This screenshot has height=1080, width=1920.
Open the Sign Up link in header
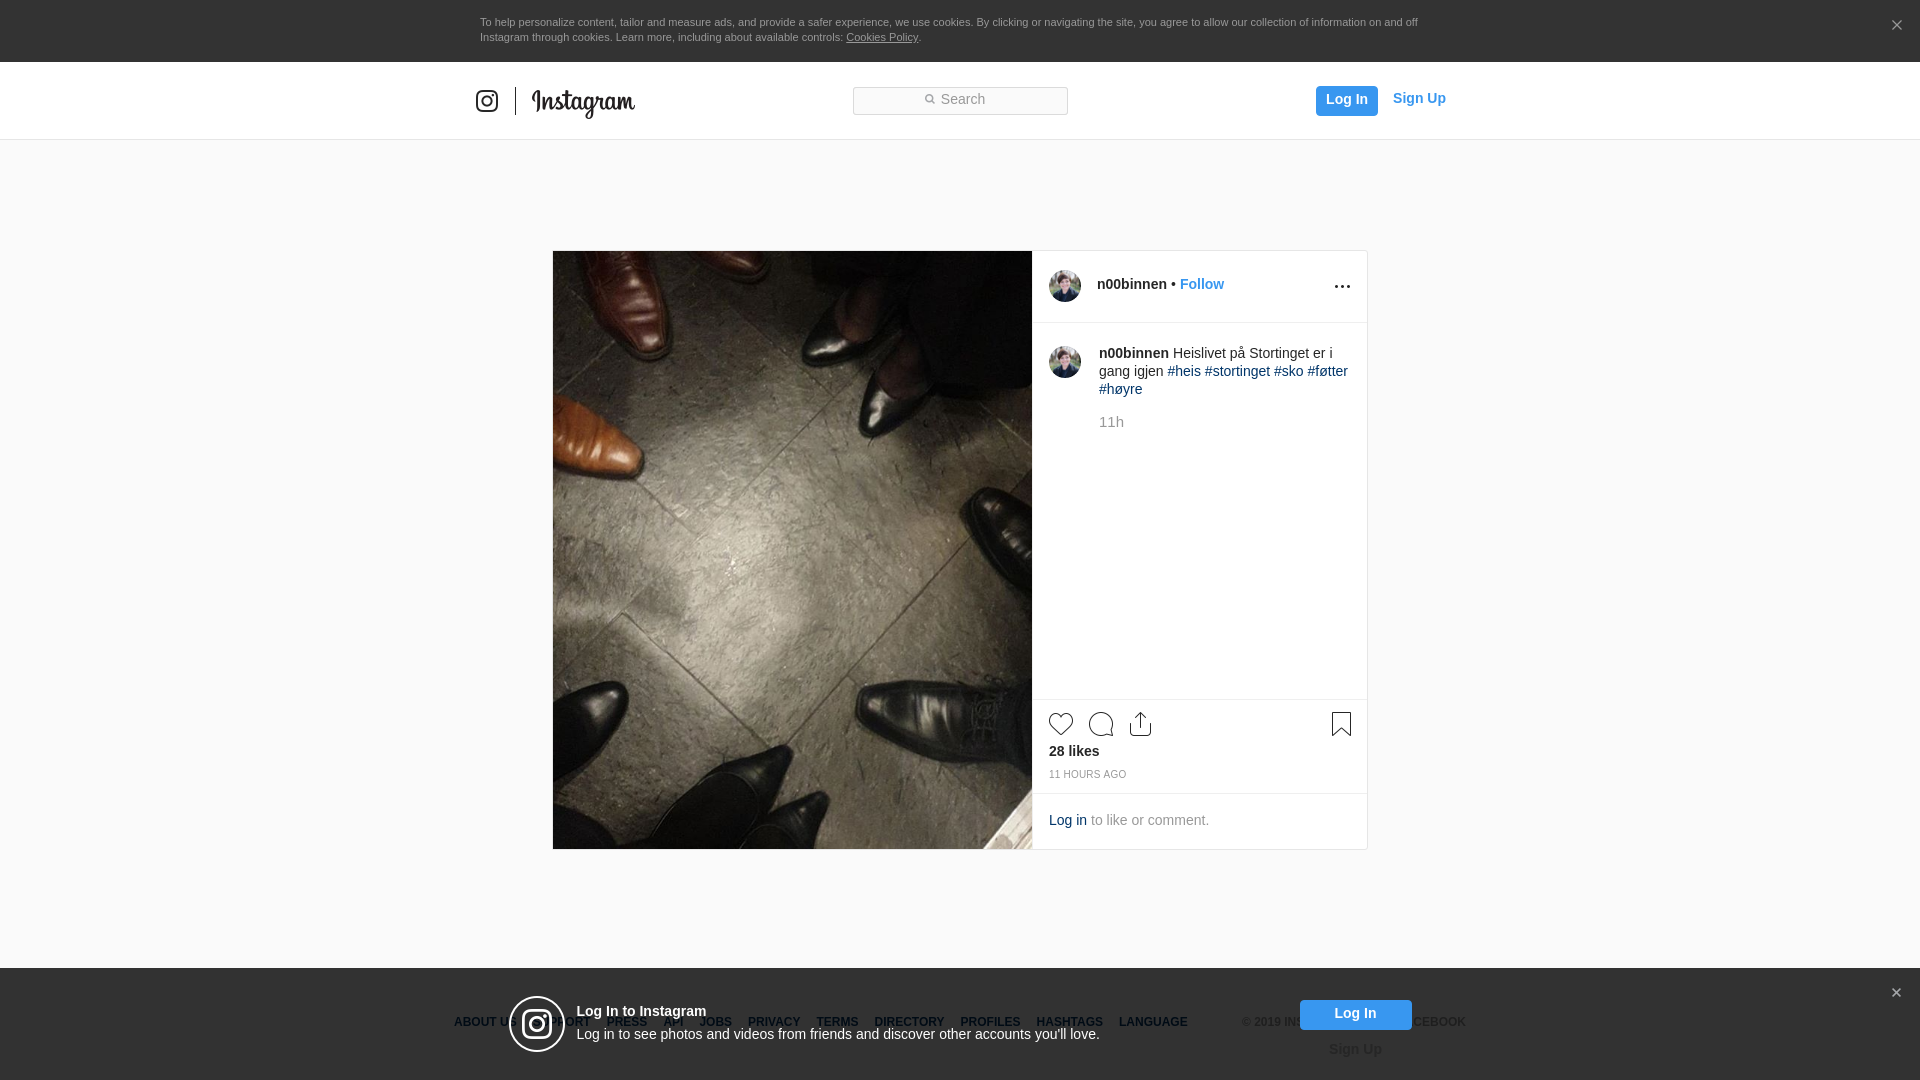(x=1419, y=98)
